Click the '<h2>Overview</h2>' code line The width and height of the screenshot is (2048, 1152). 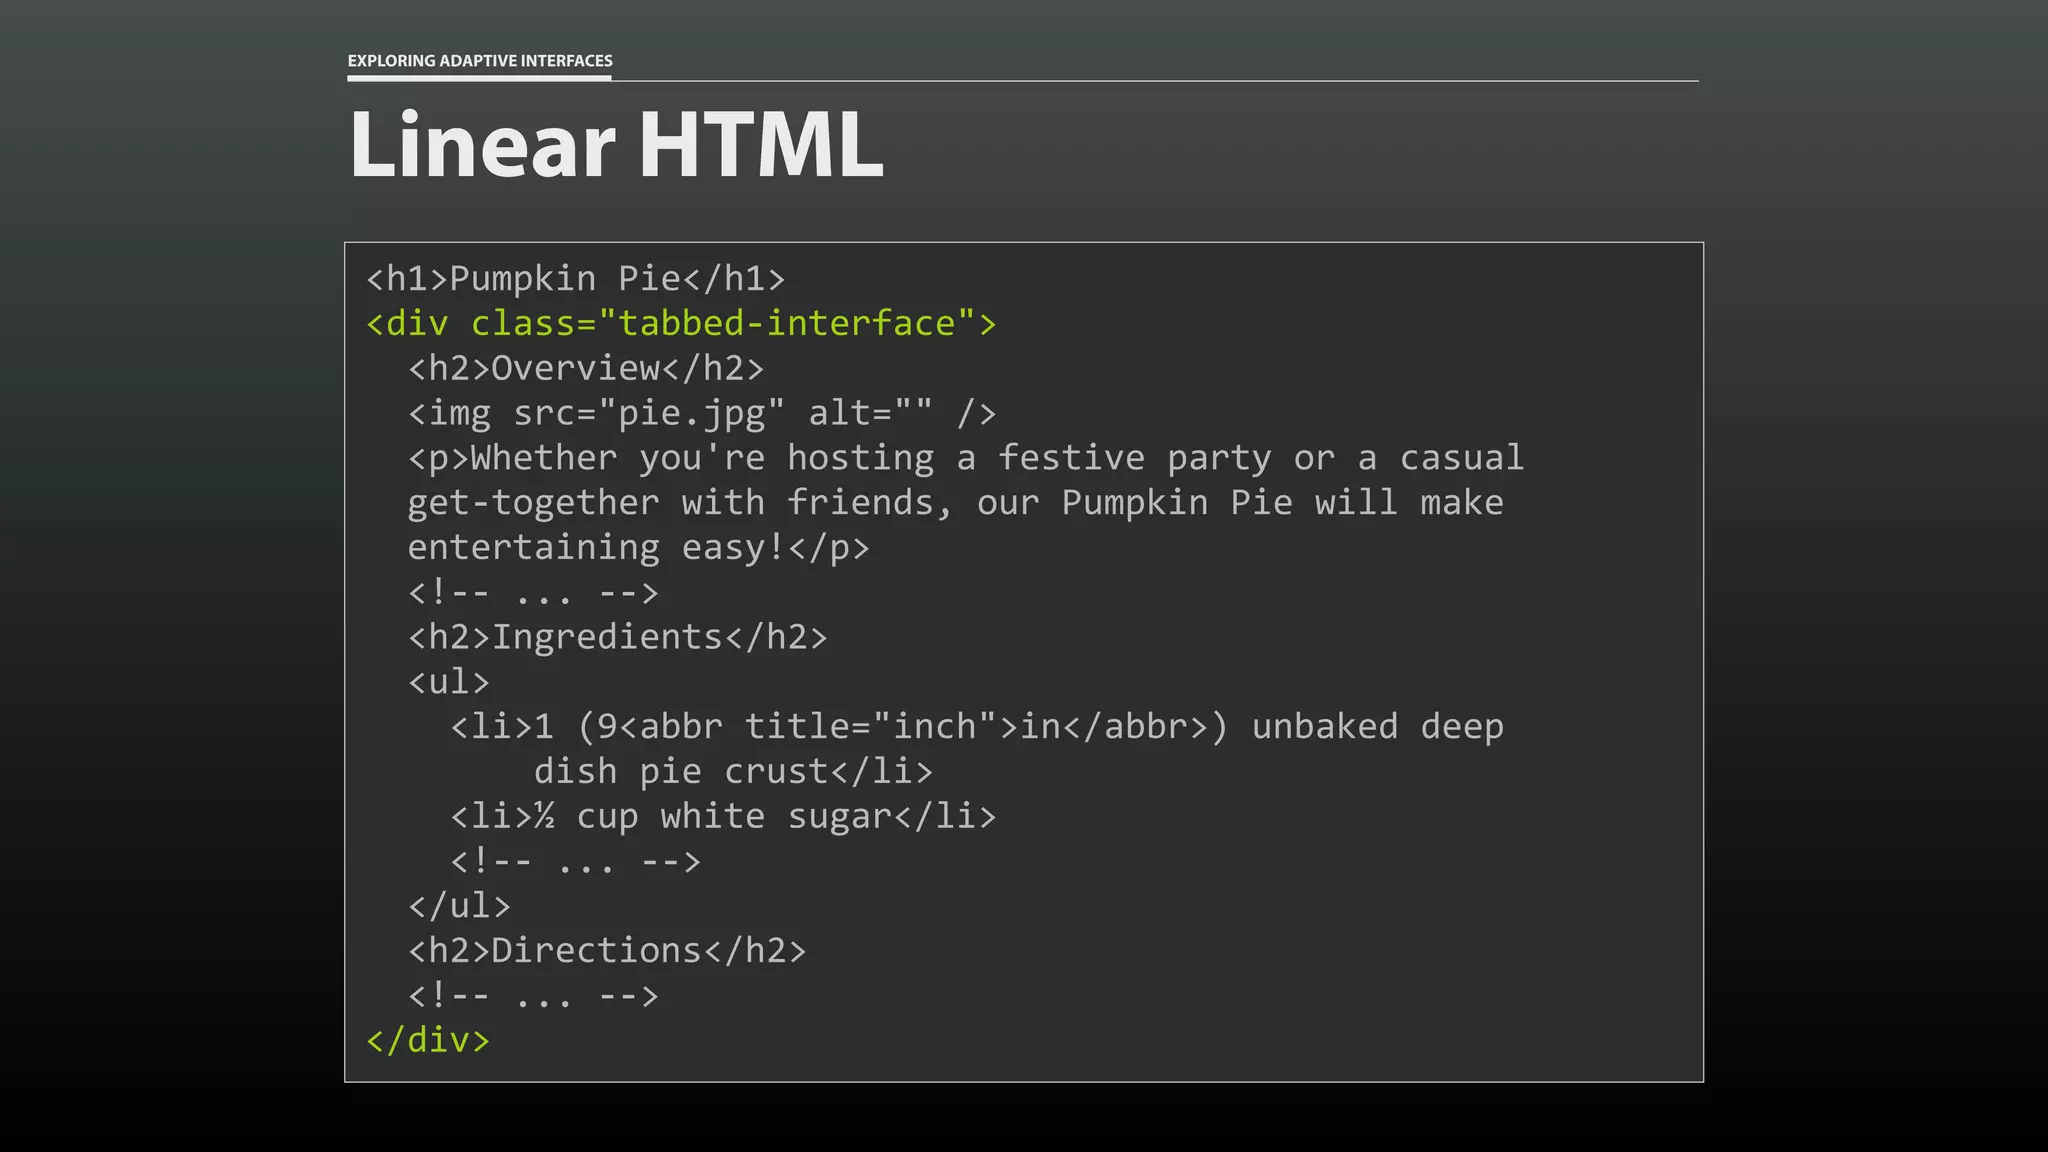pos(586,368)
